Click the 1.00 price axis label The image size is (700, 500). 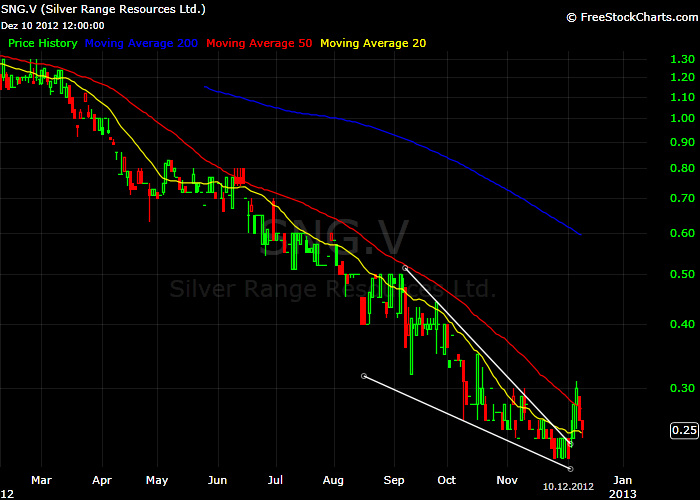683,118
